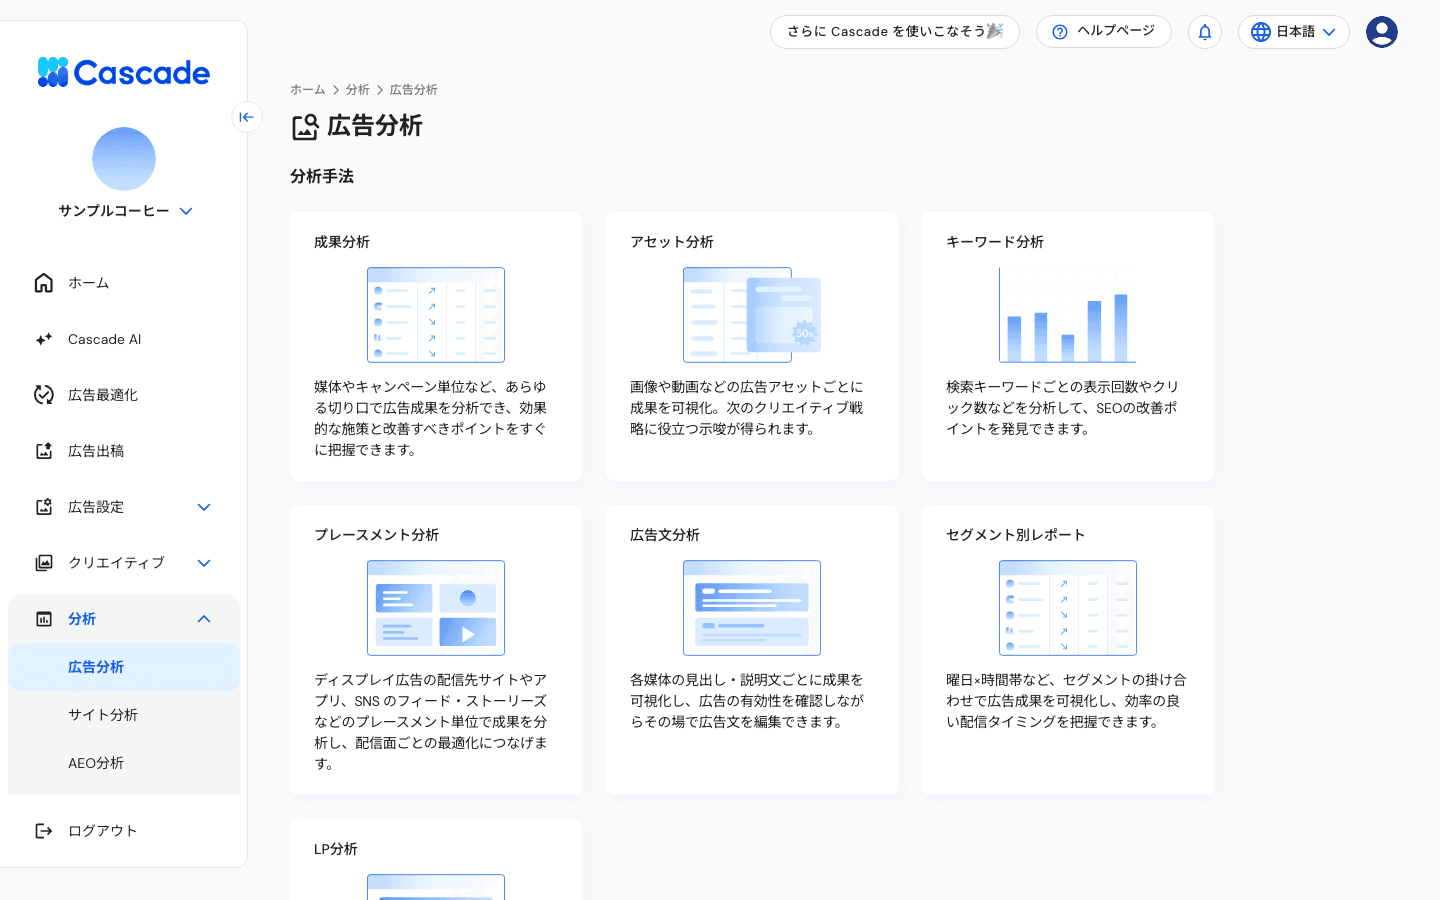Click the プレースメント分析 description text

431,722
